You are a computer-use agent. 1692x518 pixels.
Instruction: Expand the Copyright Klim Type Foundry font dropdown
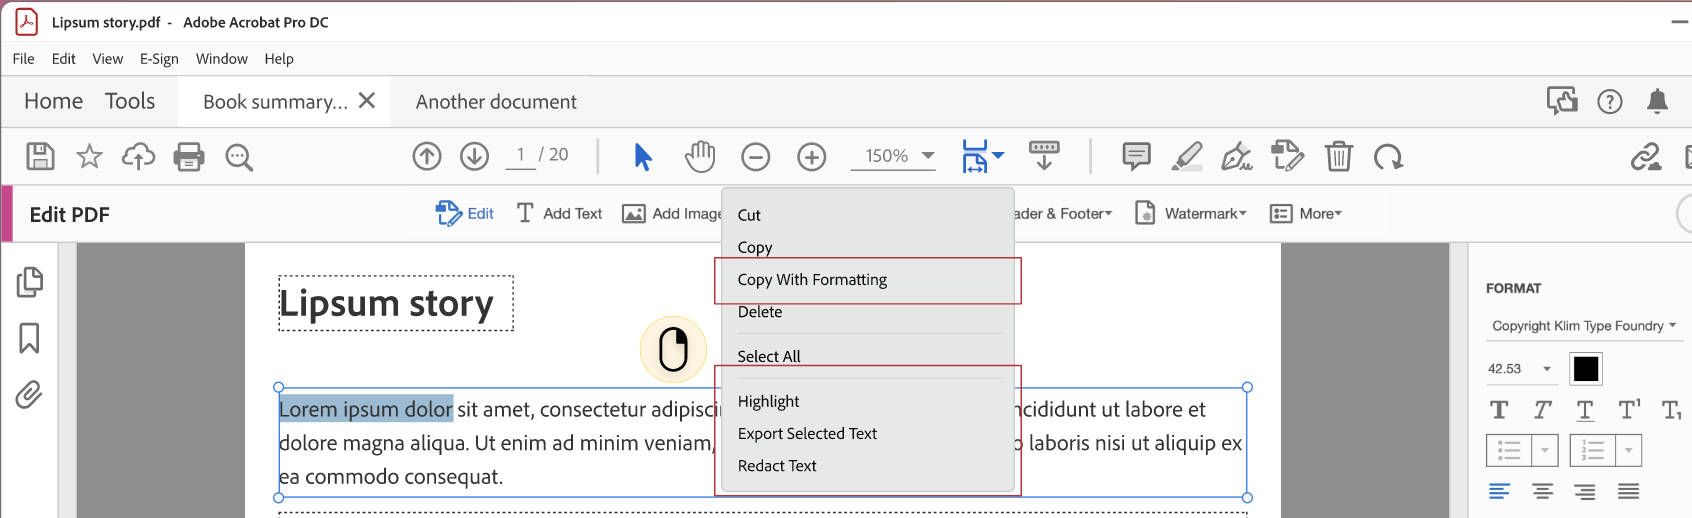[1584, 326]
